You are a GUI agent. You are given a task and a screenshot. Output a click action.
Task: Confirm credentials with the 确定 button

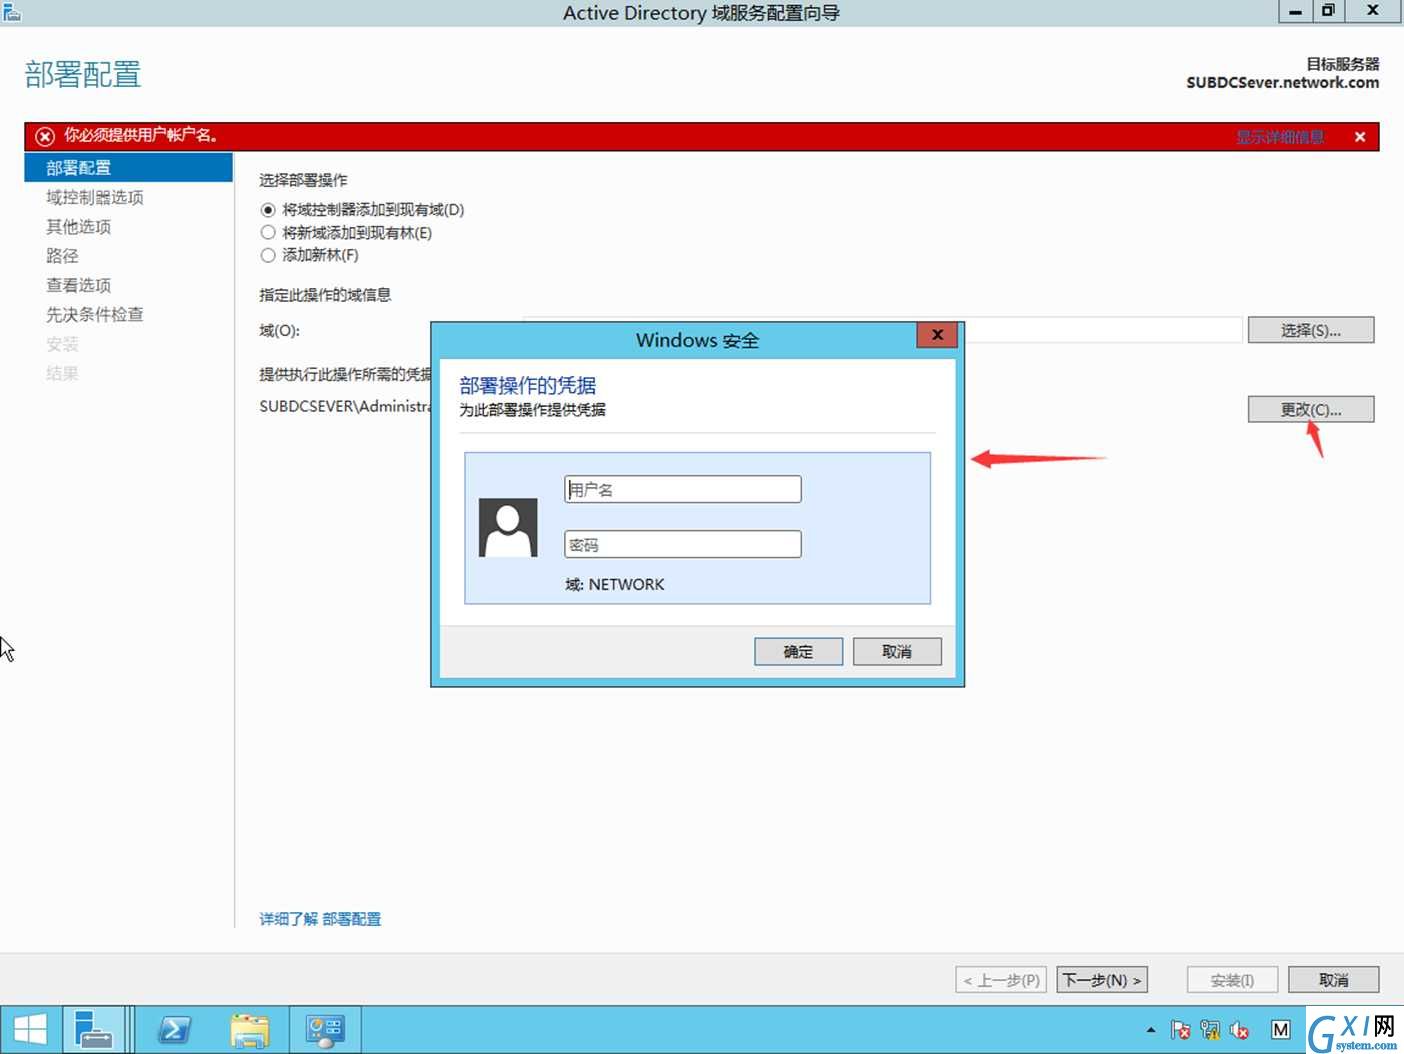[798, 652]
